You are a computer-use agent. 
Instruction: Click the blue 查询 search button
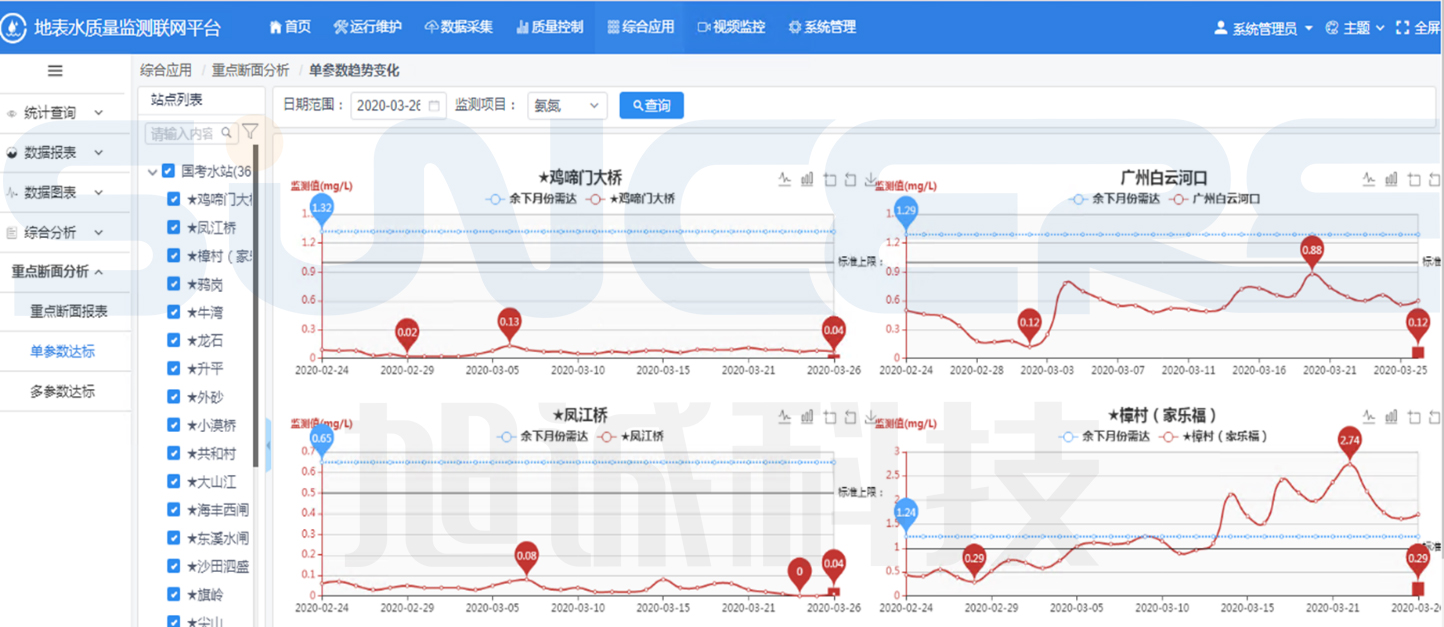tap(651, 105)
